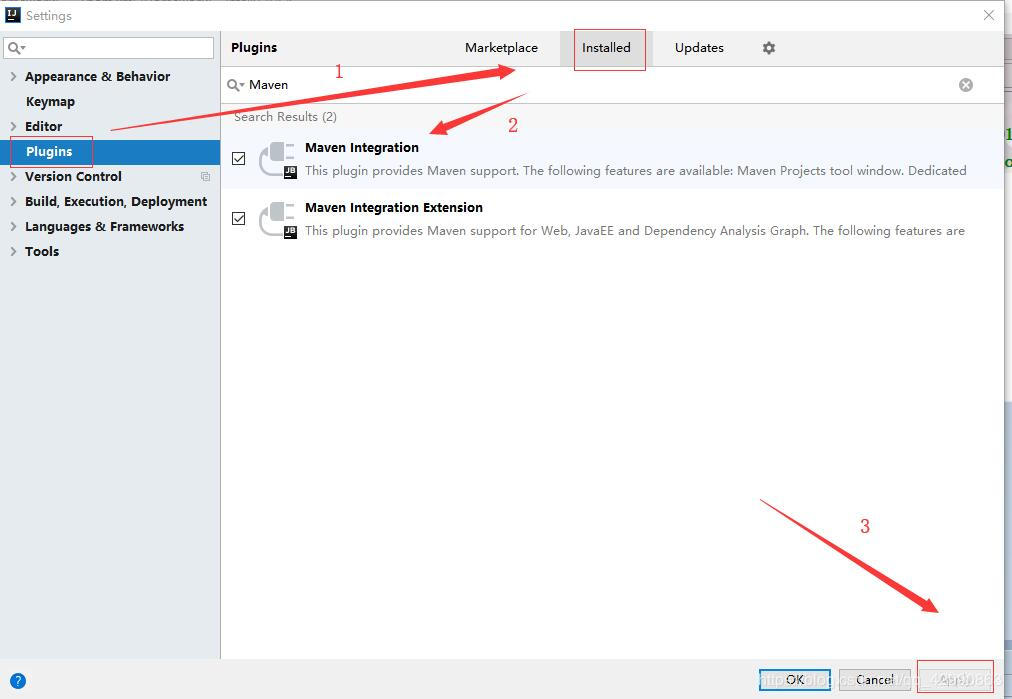Screen dimensions: 1012x699
Task: Disable the Maven Integration plugin checkbox
Action: [x=239, y=158]
